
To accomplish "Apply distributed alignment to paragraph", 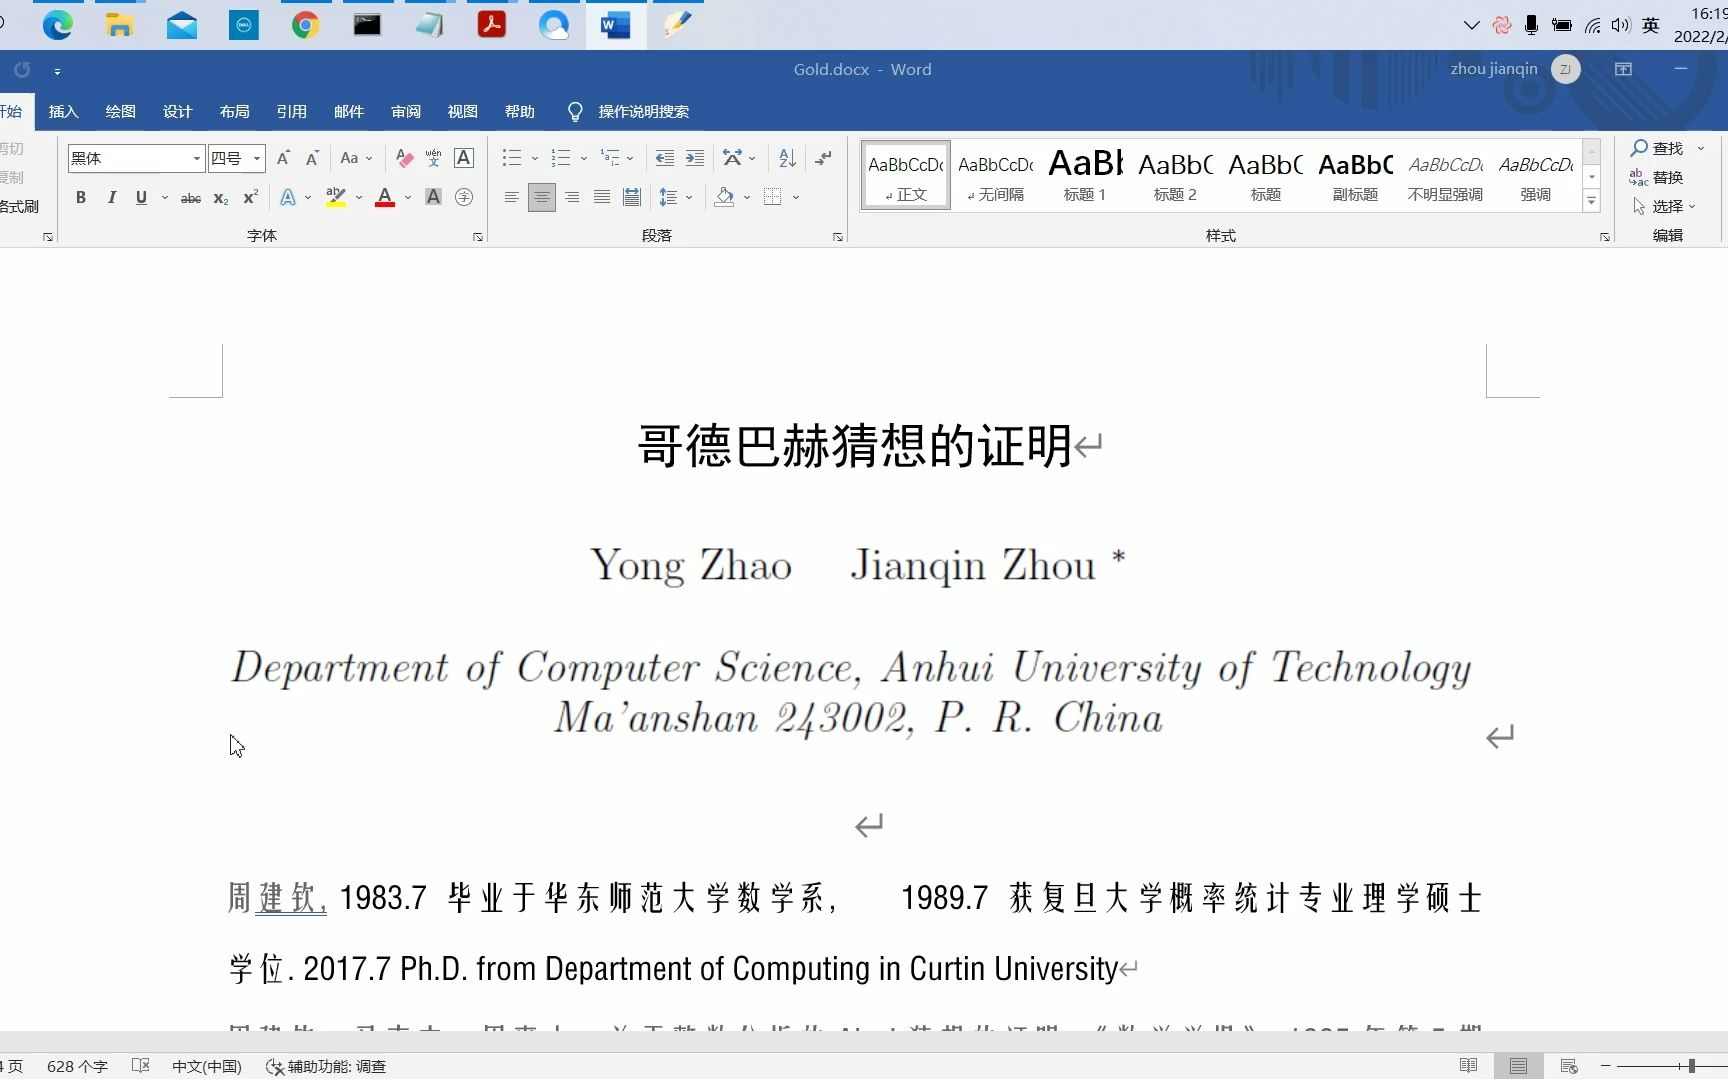I will click(x=631, y=198).
